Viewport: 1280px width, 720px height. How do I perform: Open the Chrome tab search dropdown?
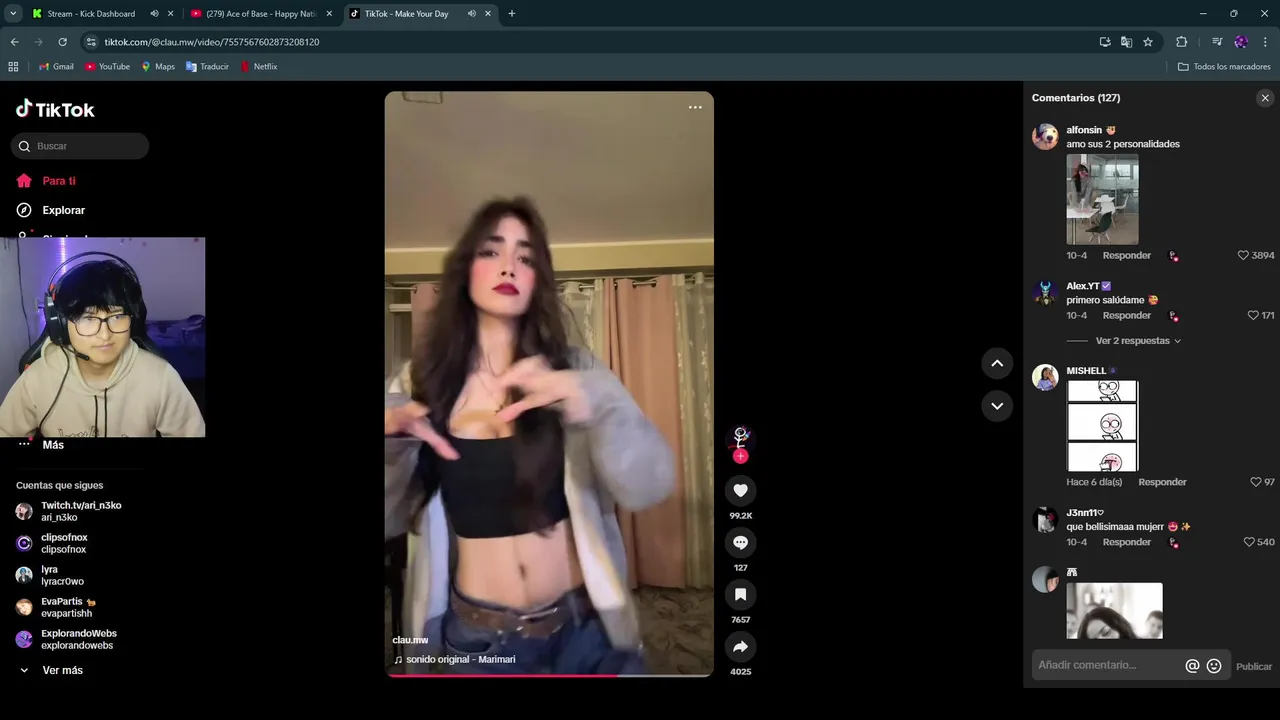coord(13,14)
